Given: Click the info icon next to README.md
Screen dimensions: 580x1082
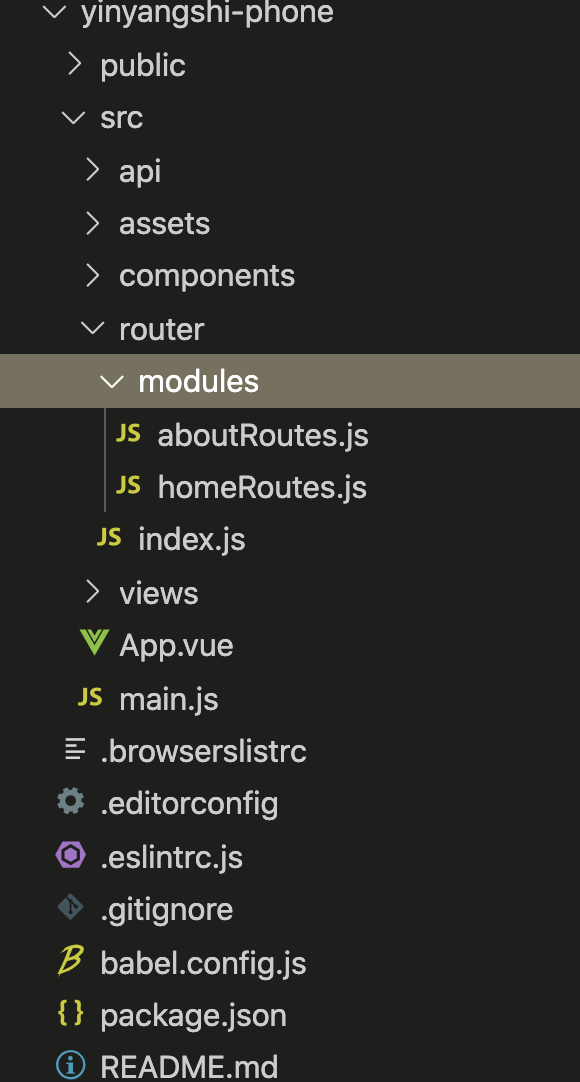Looking at the screenshot, I should click(x=70, y=1066).
